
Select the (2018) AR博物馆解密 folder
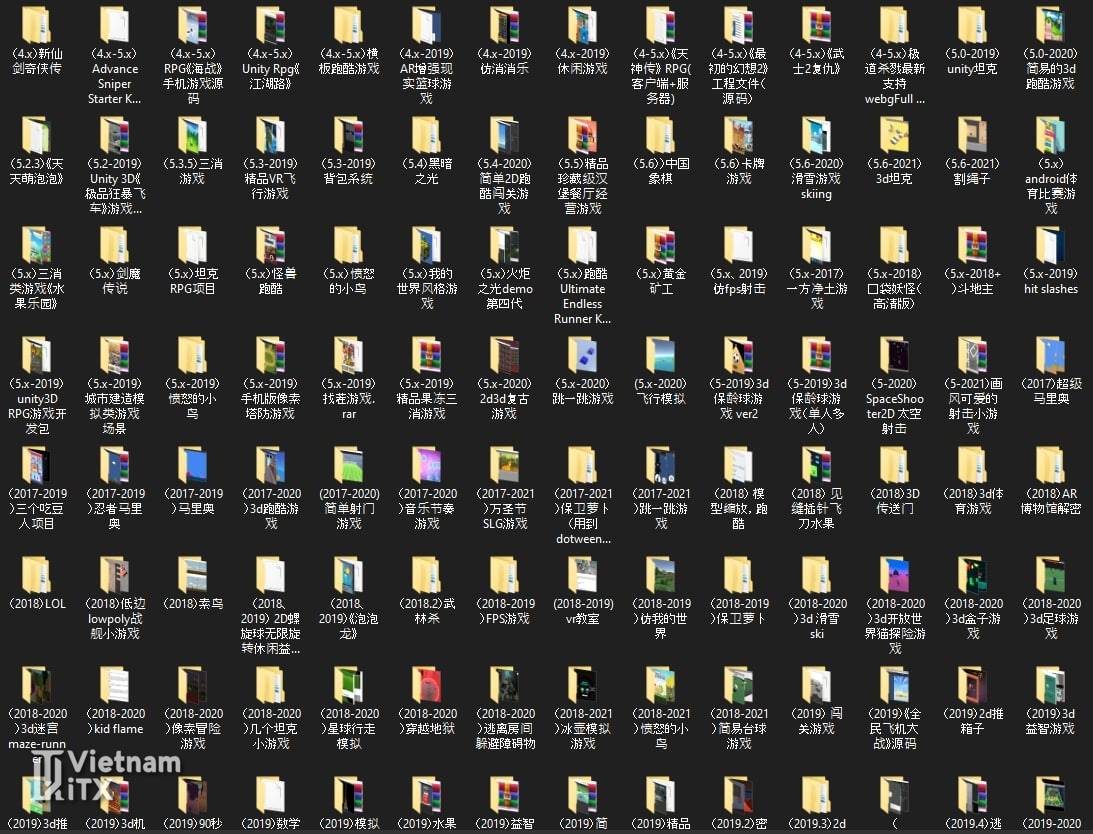[1050, 466]
